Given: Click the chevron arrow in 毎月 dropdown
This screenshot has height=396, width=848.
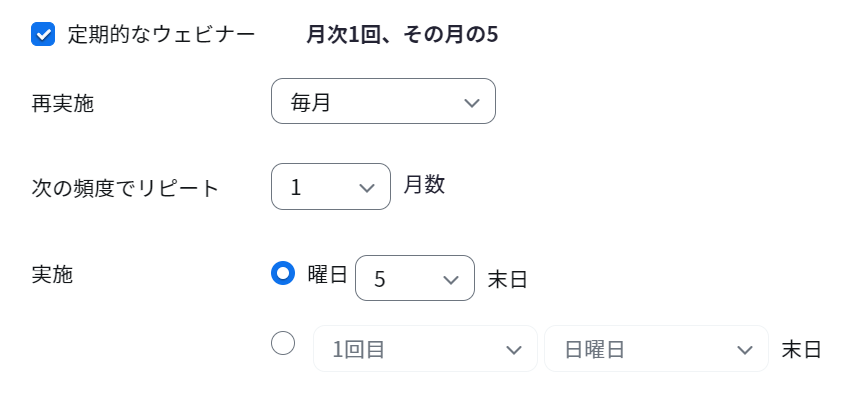Looking at the screenshot, I should [x=472, y=103].
